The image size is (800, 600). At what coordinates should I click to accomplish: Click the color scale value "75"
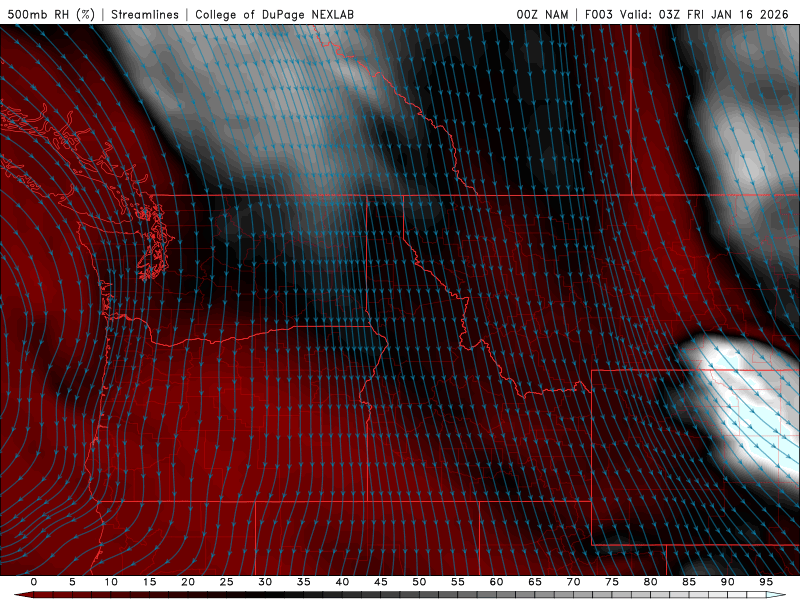point(612,582)
